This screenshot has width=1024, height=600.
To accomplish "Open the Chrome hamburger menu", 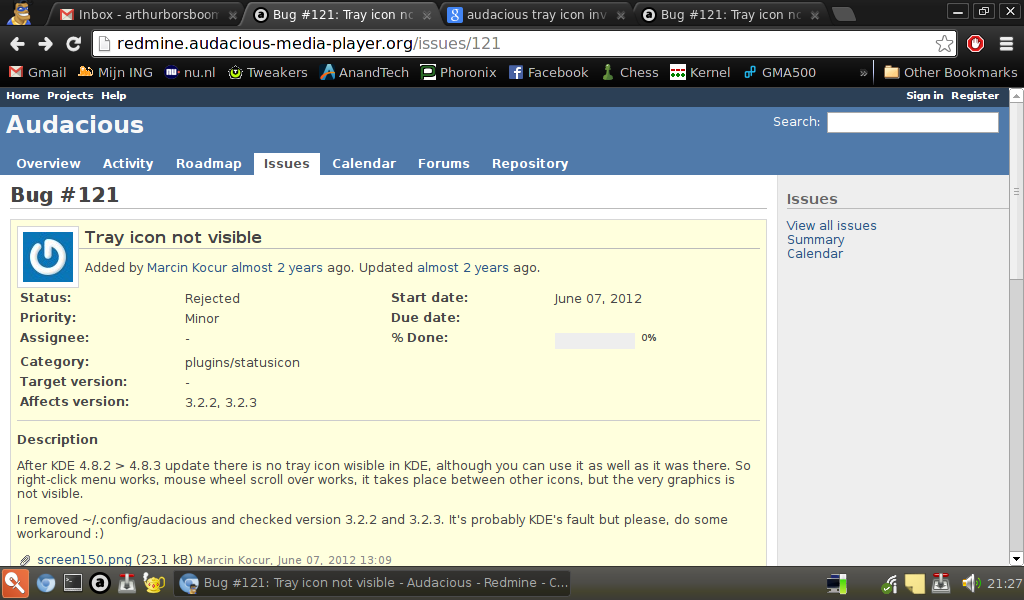I will click(1006, 44).
